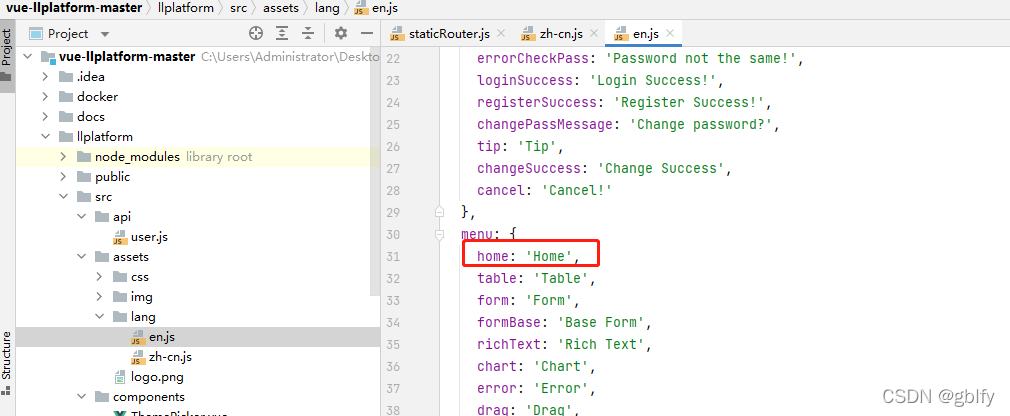Switch to the zh-cn.js editor tab
Screen dimensions: 1010x416
[560, 33]
